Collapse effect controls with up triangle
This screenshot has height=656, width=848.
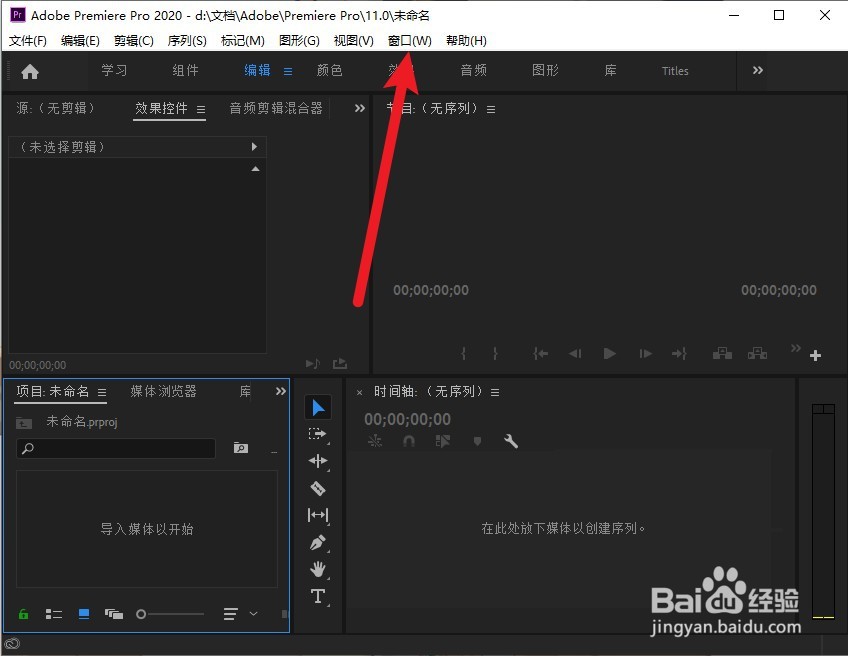tap(255, 169)
